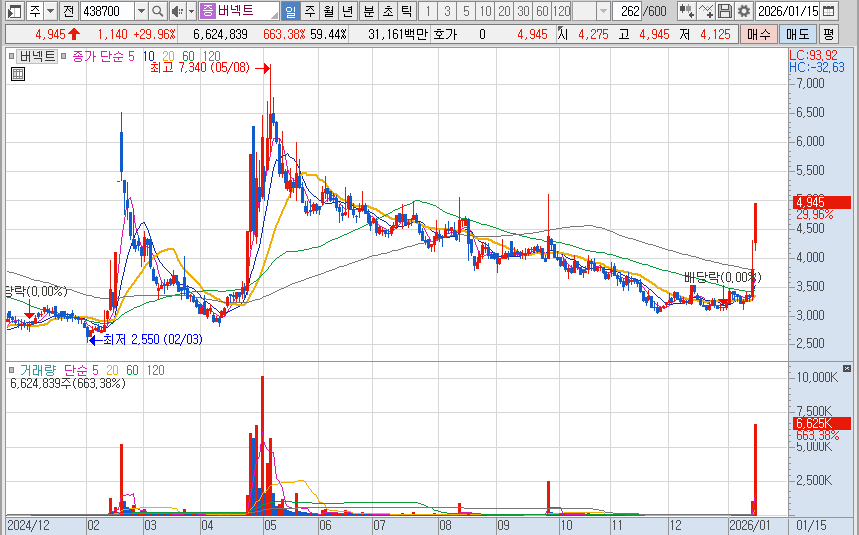Save chart with floppy disk icon
This screenshot has height=535, width=859.
(724, 10)
